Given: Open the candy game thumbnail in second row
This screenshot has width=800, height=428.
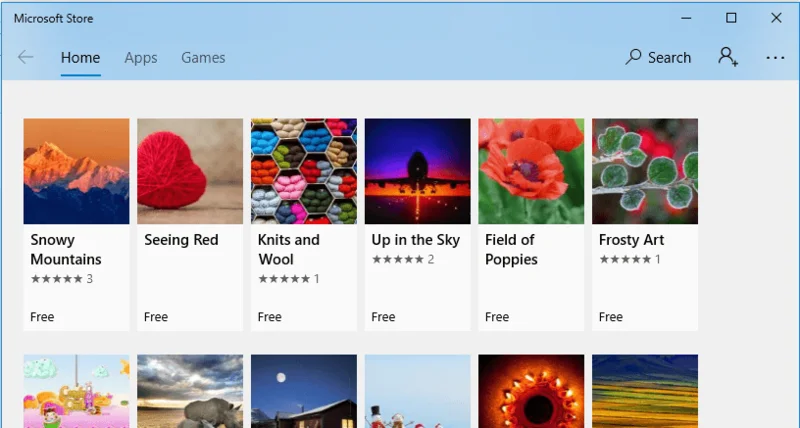Looking at the screenshot, I should coord(77,391).
